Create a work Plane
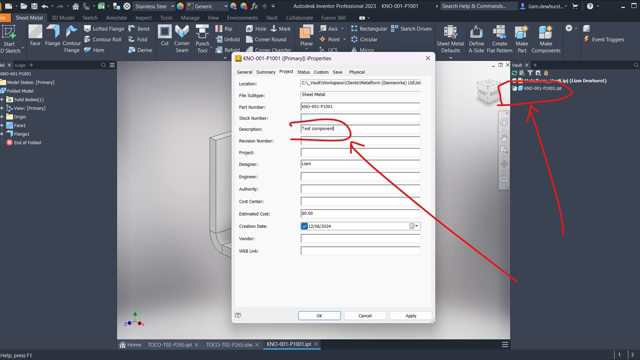 tap(306, 36)
